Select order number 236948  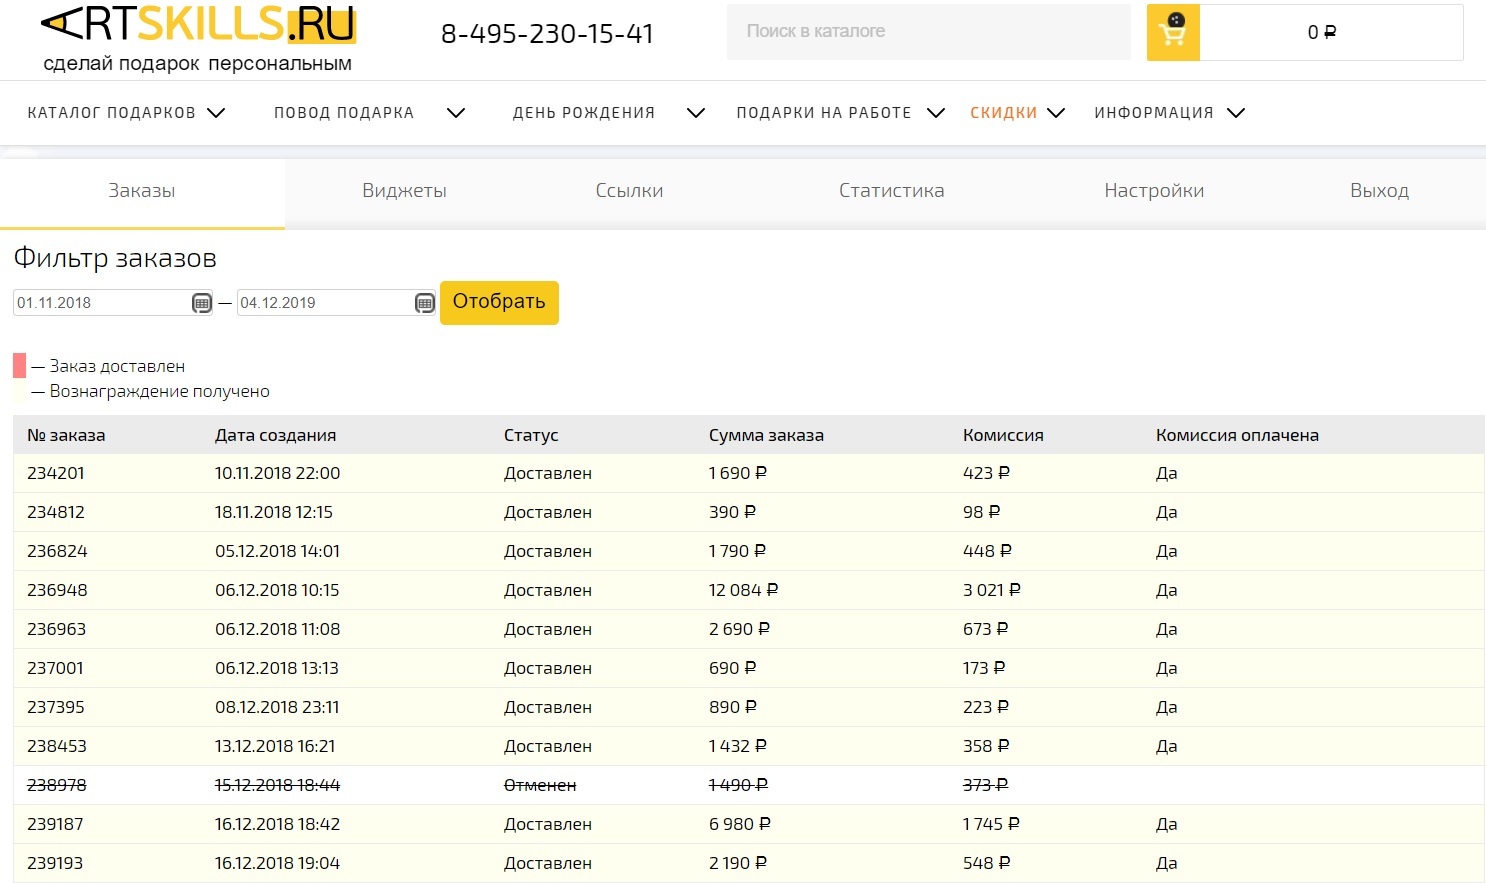click(57, 590)
